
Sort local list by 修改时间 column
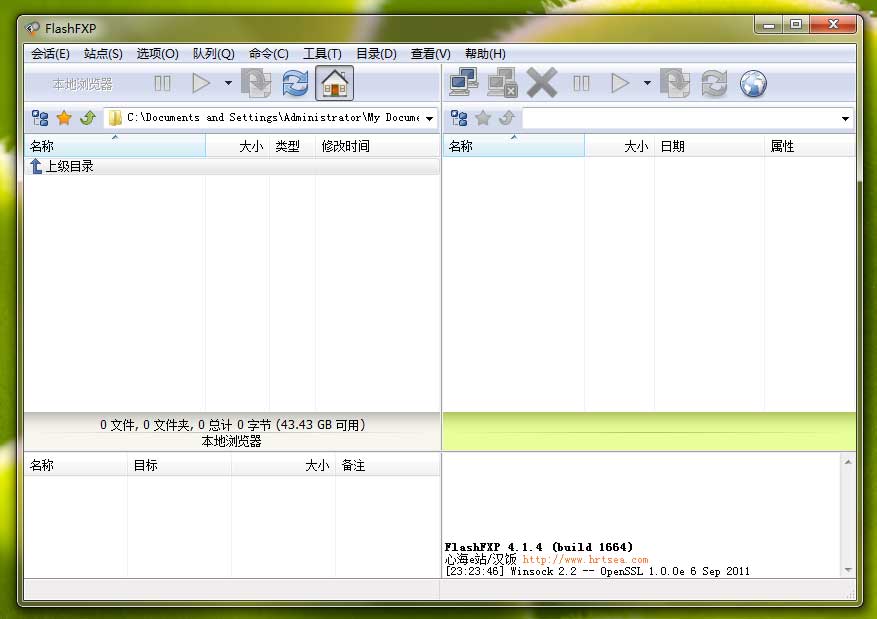tap(378, 146)
